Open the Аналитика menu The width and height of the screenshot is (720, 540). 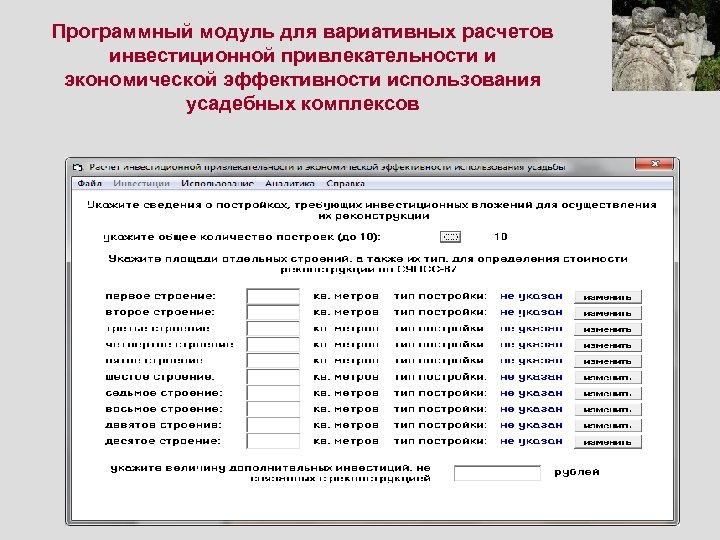pos(290,184)
